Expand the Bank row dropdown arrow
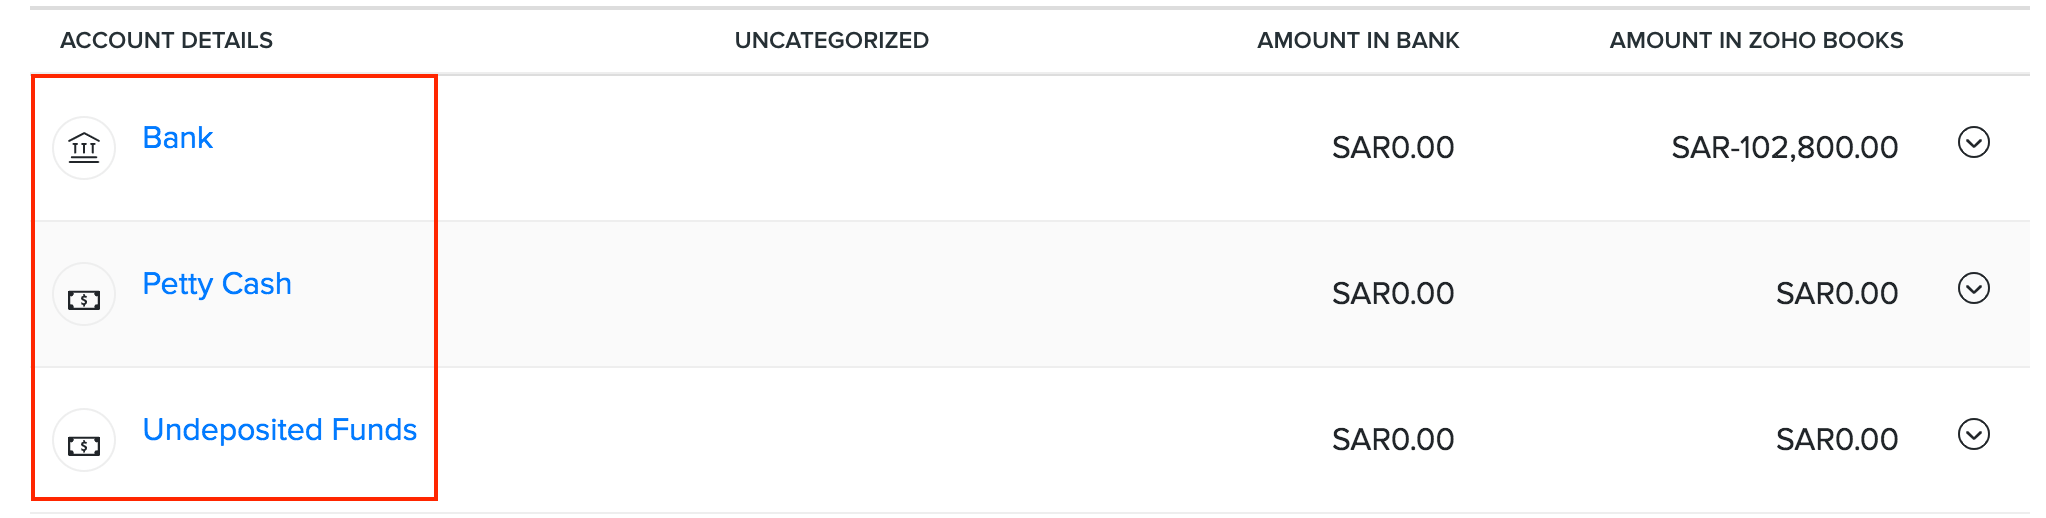Image resolution: width=2046 pixels, height=518 pixels. point(1973,143)
